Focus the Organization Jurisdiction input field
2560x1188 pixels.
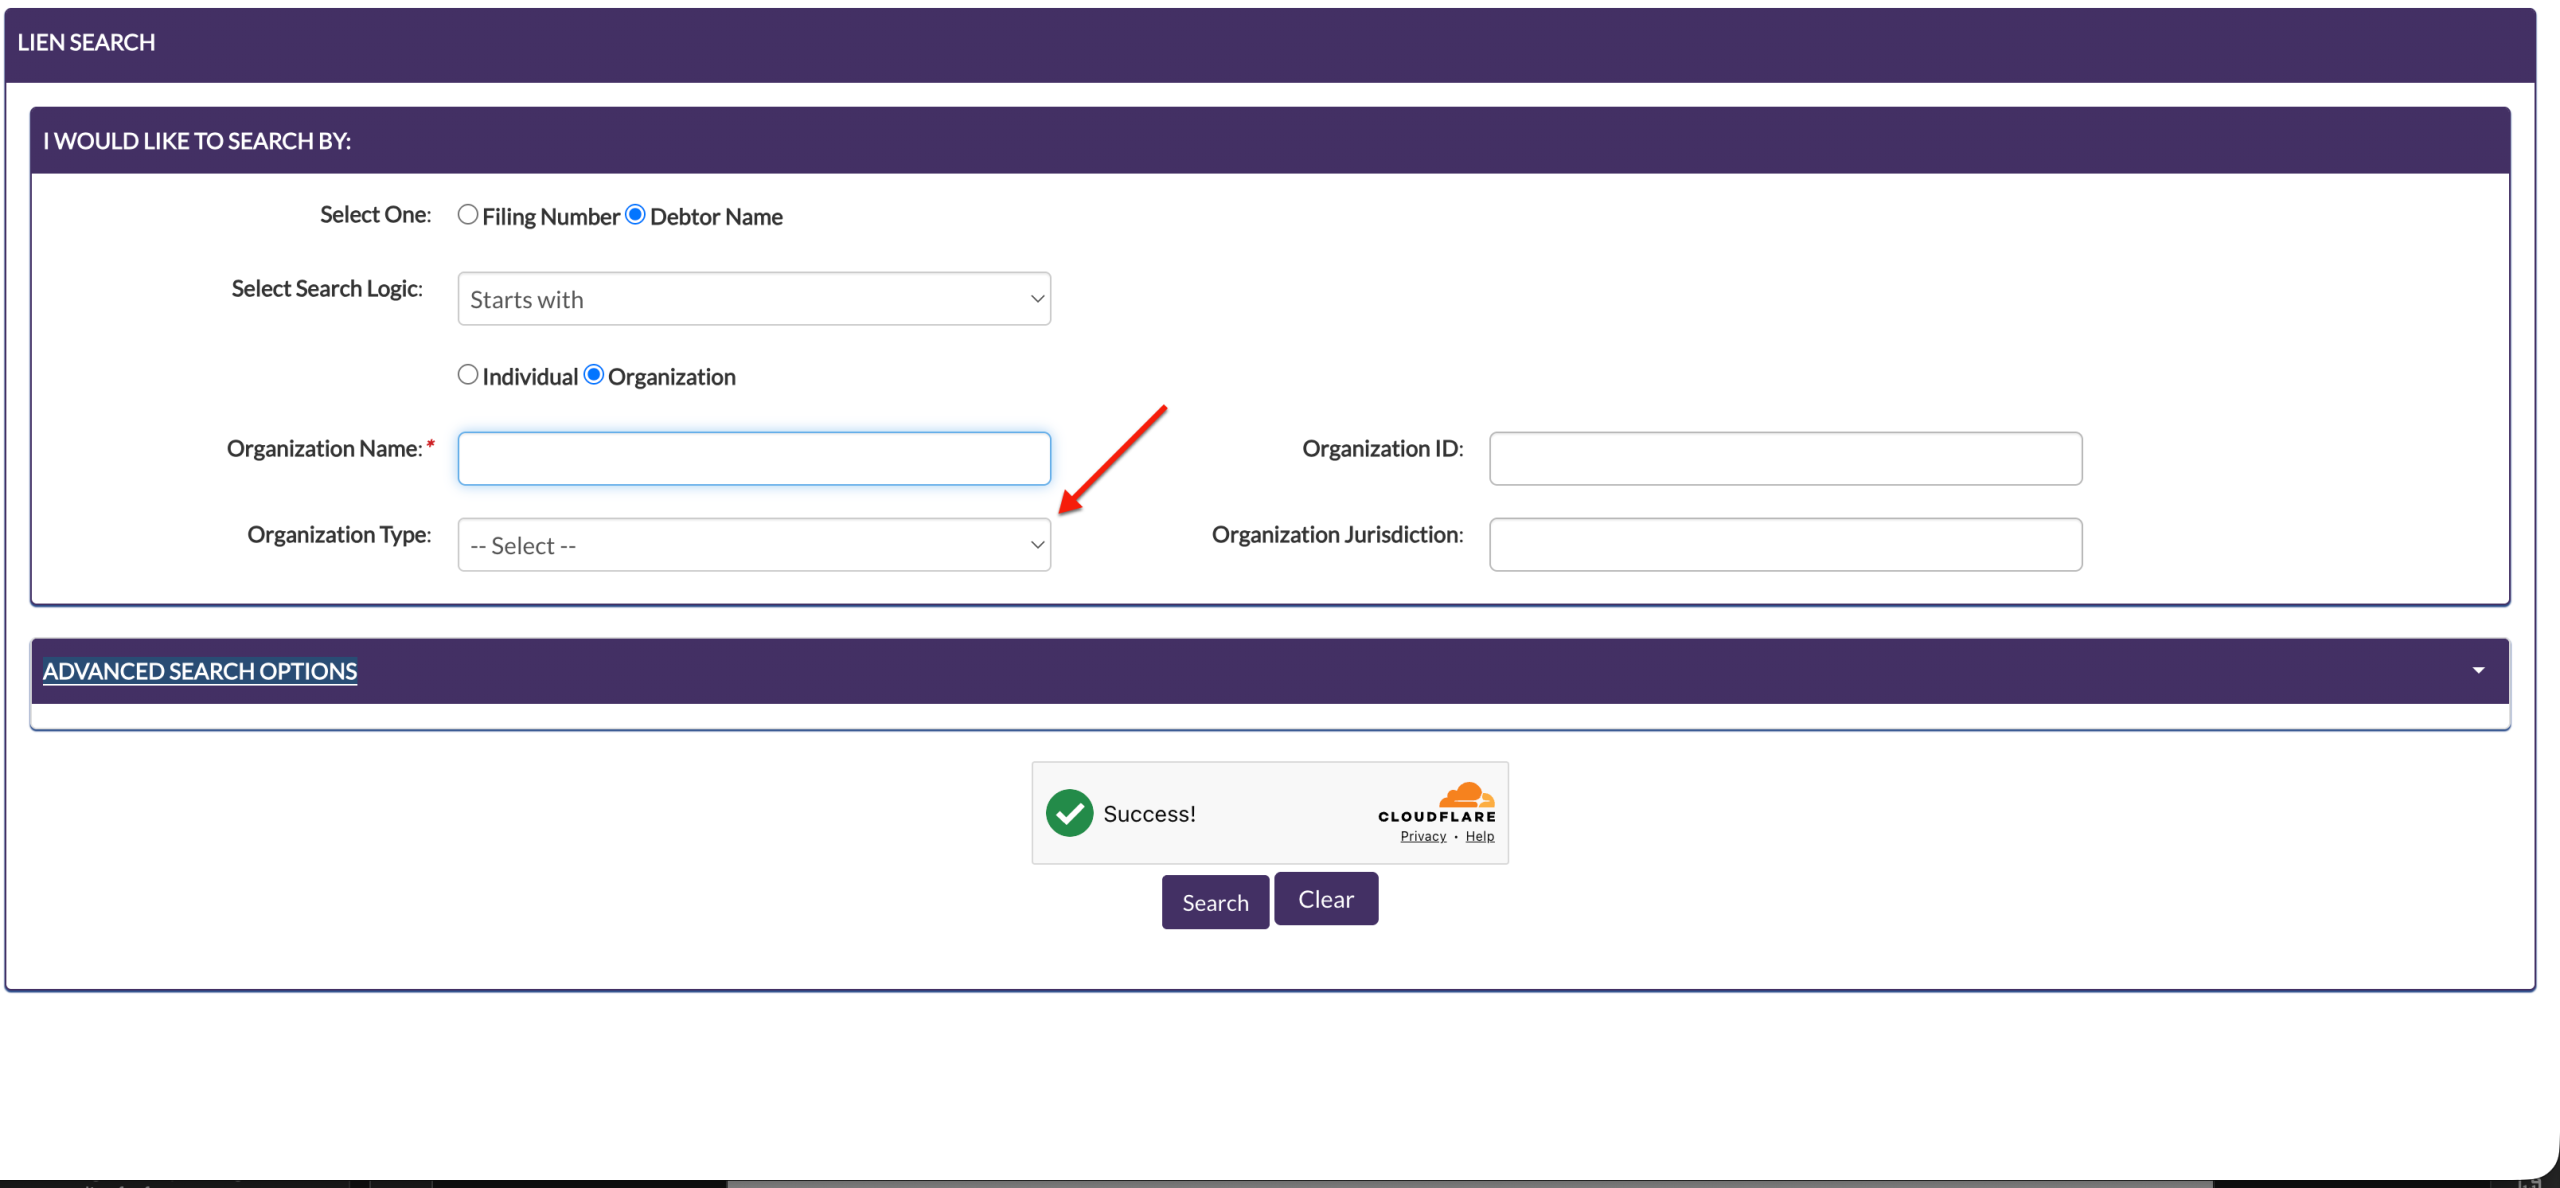click(x=1786, y=545)
